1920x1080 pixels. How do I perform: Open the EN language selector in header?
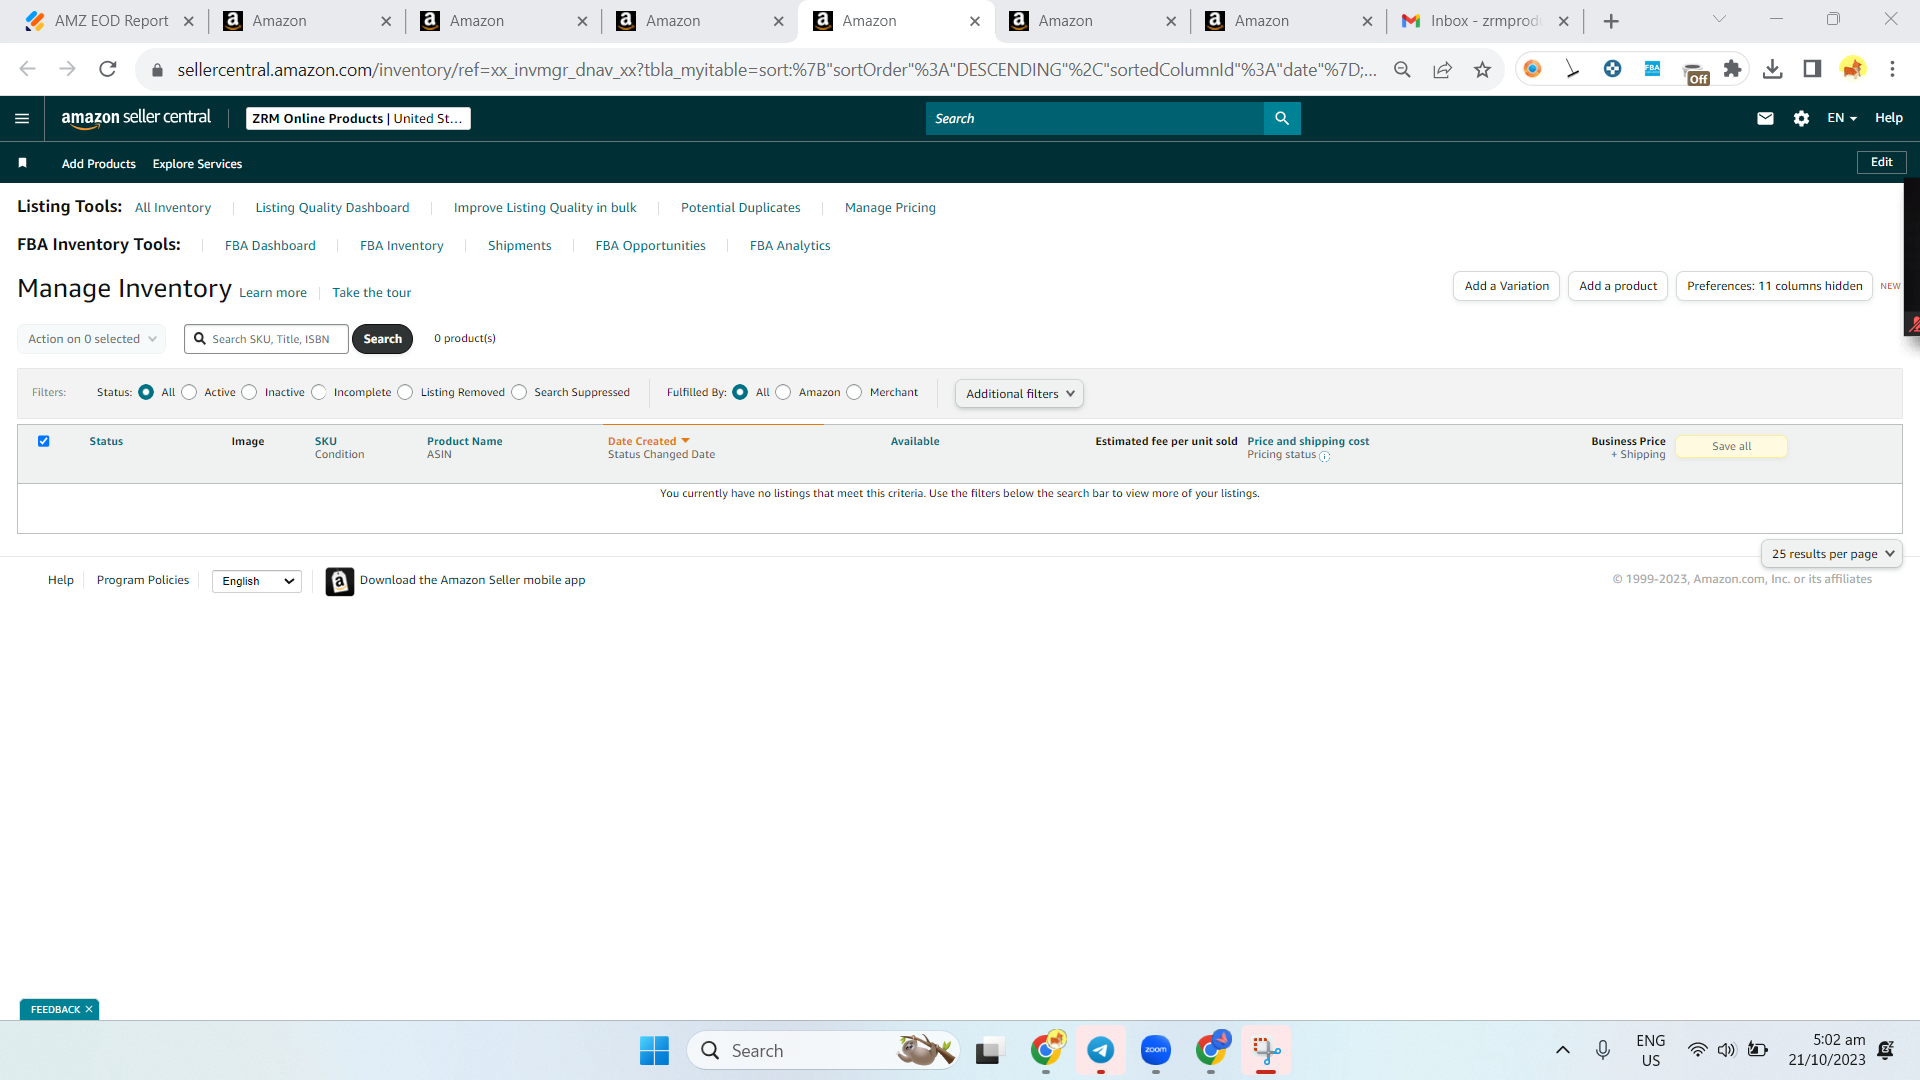pyautogui.click(x=1842, y=118)
